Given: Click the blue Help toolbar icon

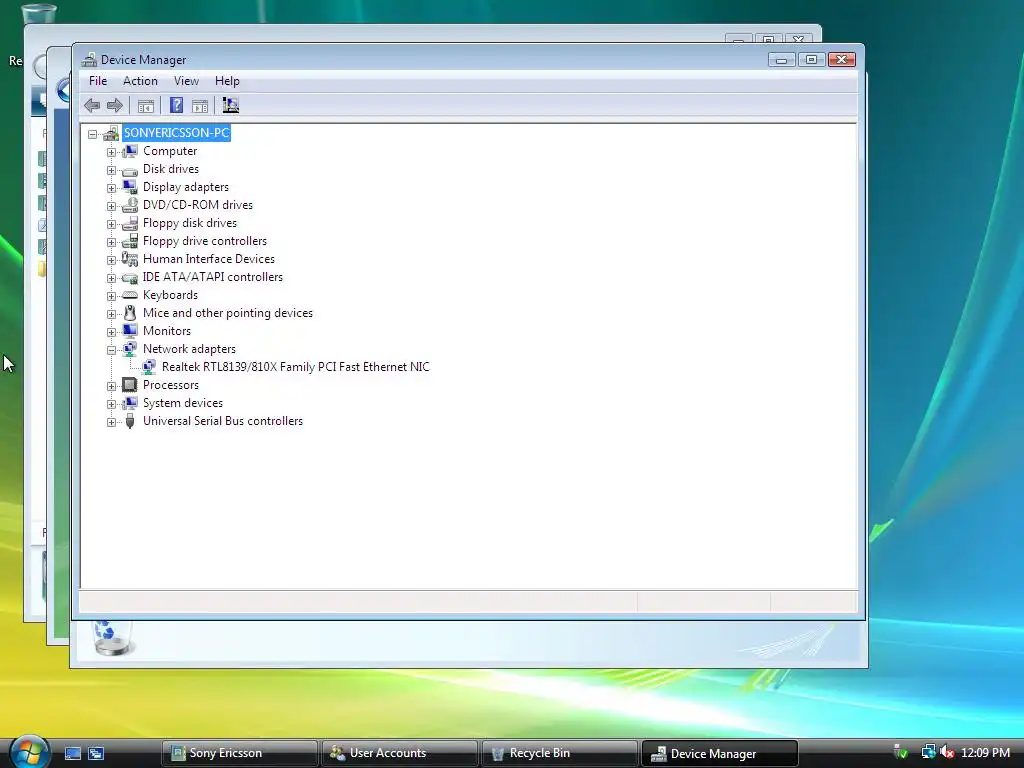Looking at the screenshot, I should pyautogui.click(x=176, y=105).
